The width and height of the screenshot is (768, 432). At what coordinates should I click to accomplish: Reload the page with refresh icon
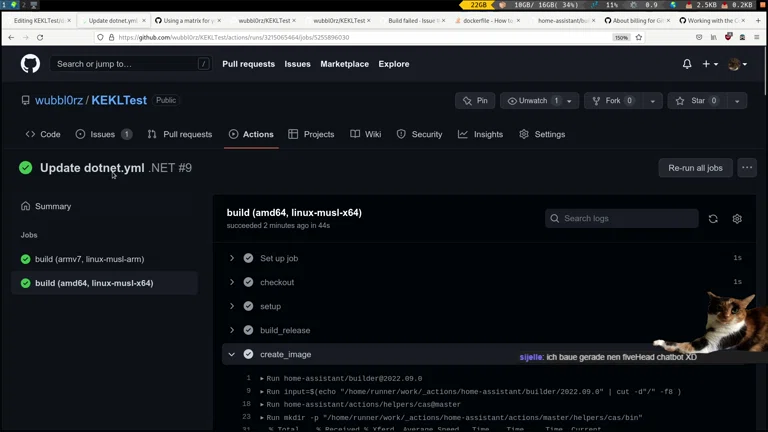coord(40,37)
